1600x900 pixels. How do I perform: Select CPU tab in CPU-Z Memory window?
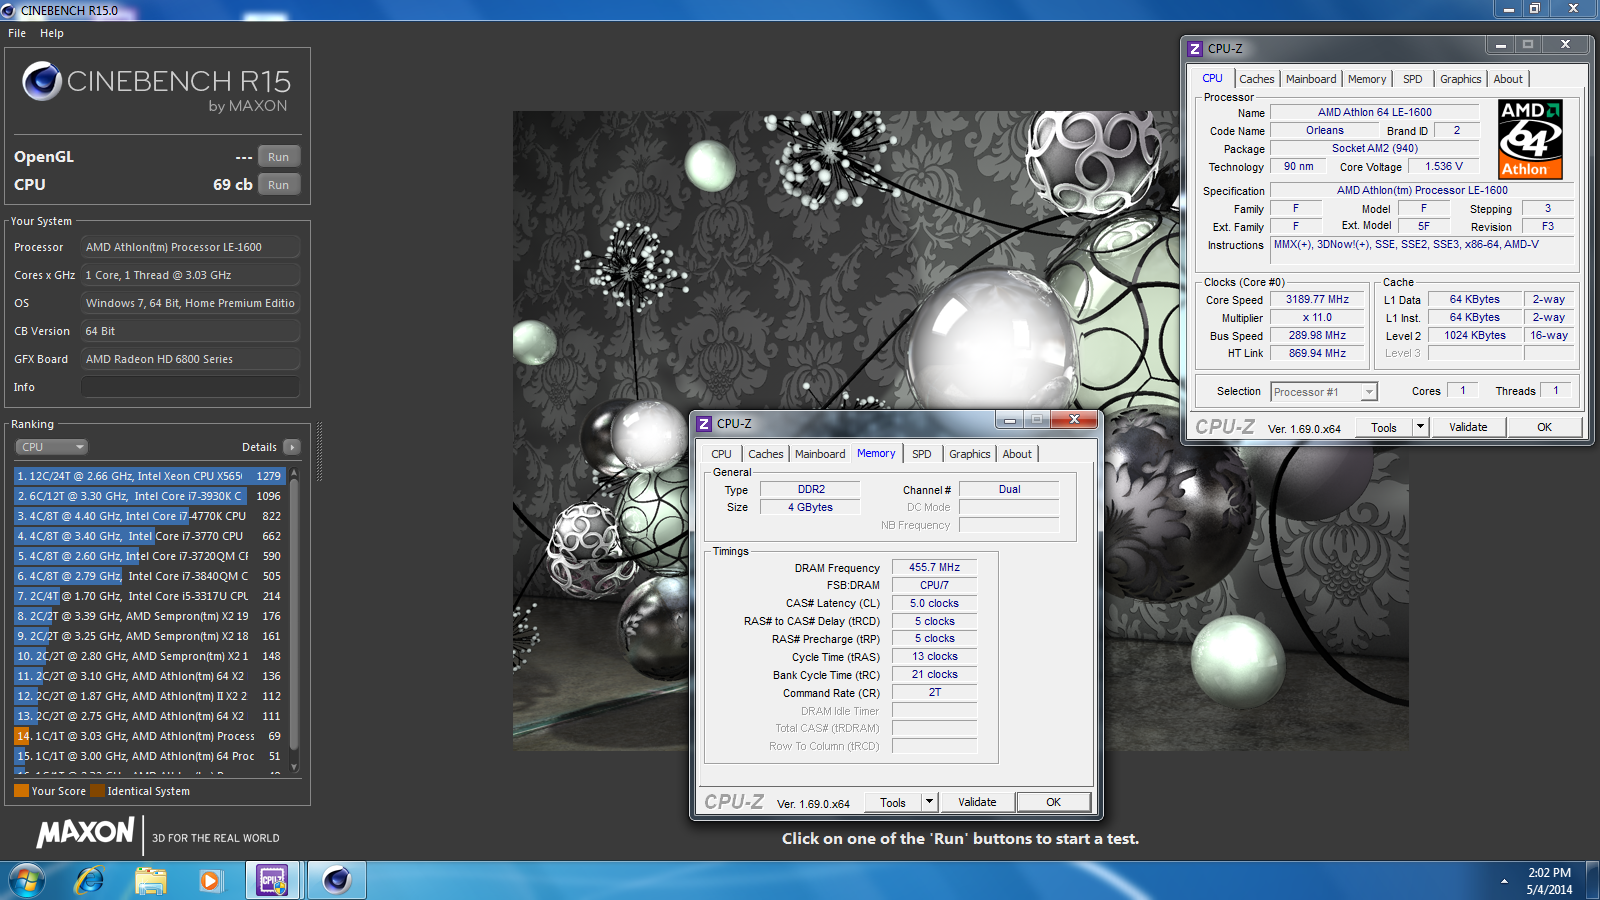[x=722, y=454]
